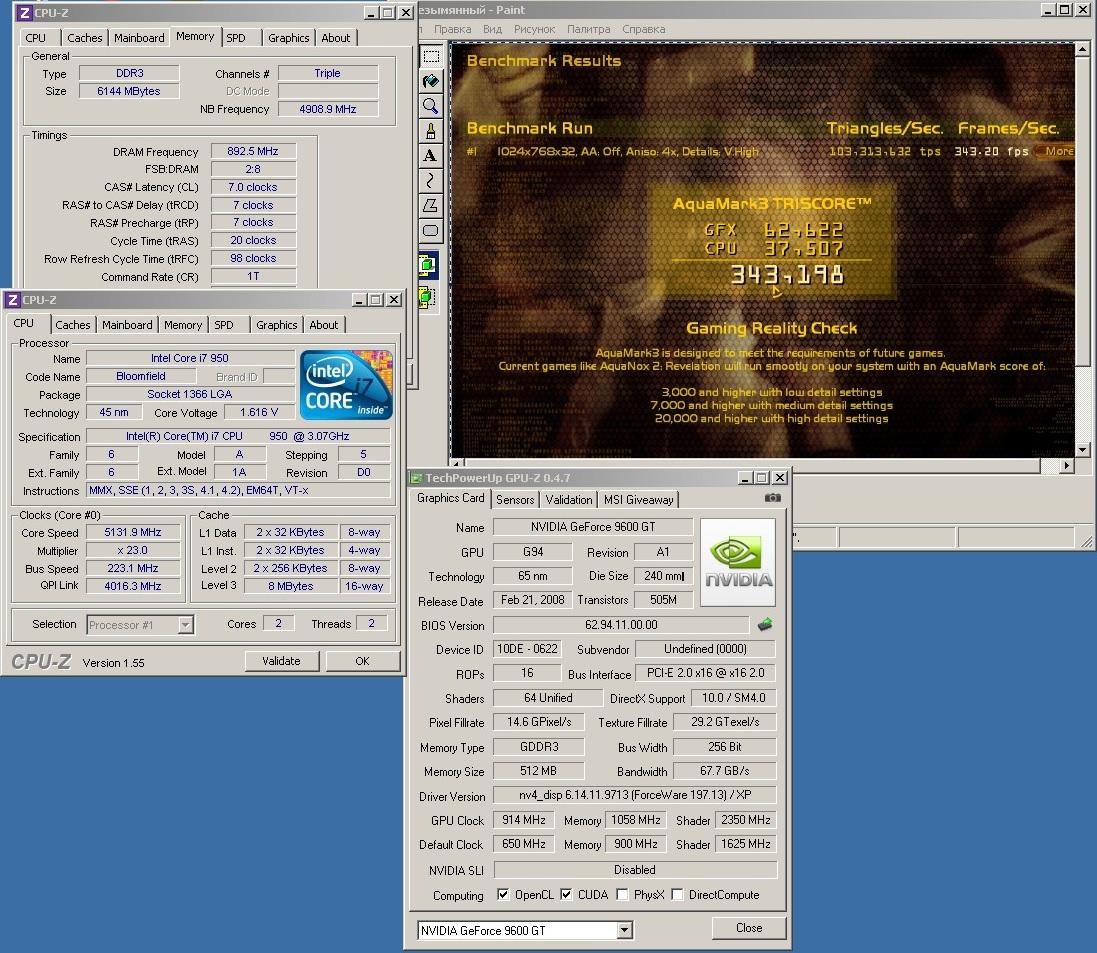Open About tab in front CPU-Z window
1097x953 pixels.
(323, 325)
